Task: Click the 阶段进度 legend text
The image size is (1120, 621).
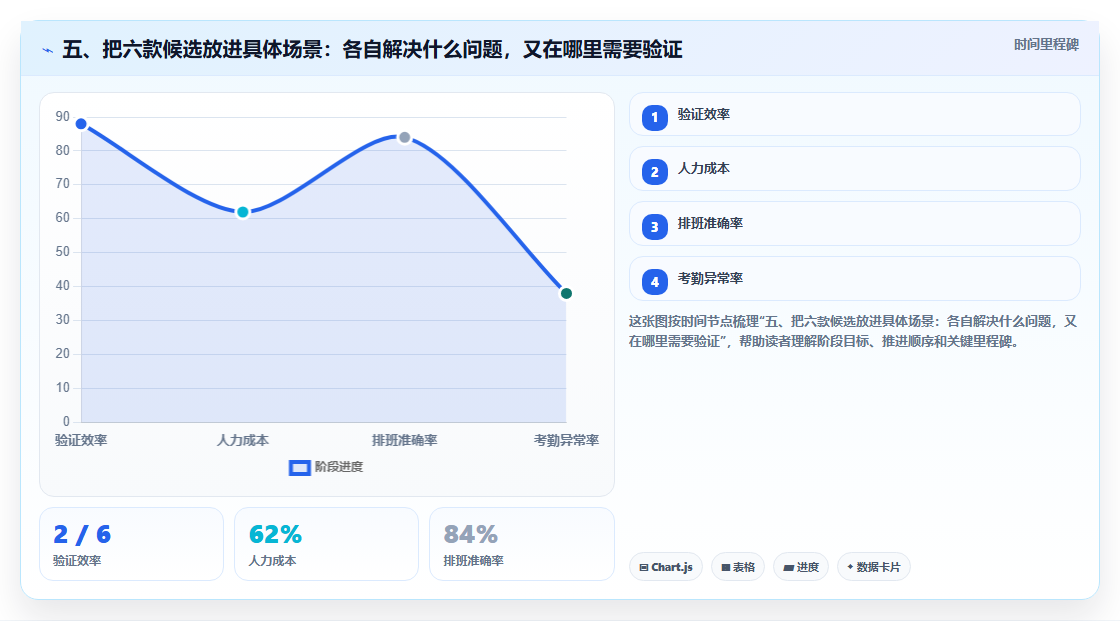Action: click(x=339, y=467)
